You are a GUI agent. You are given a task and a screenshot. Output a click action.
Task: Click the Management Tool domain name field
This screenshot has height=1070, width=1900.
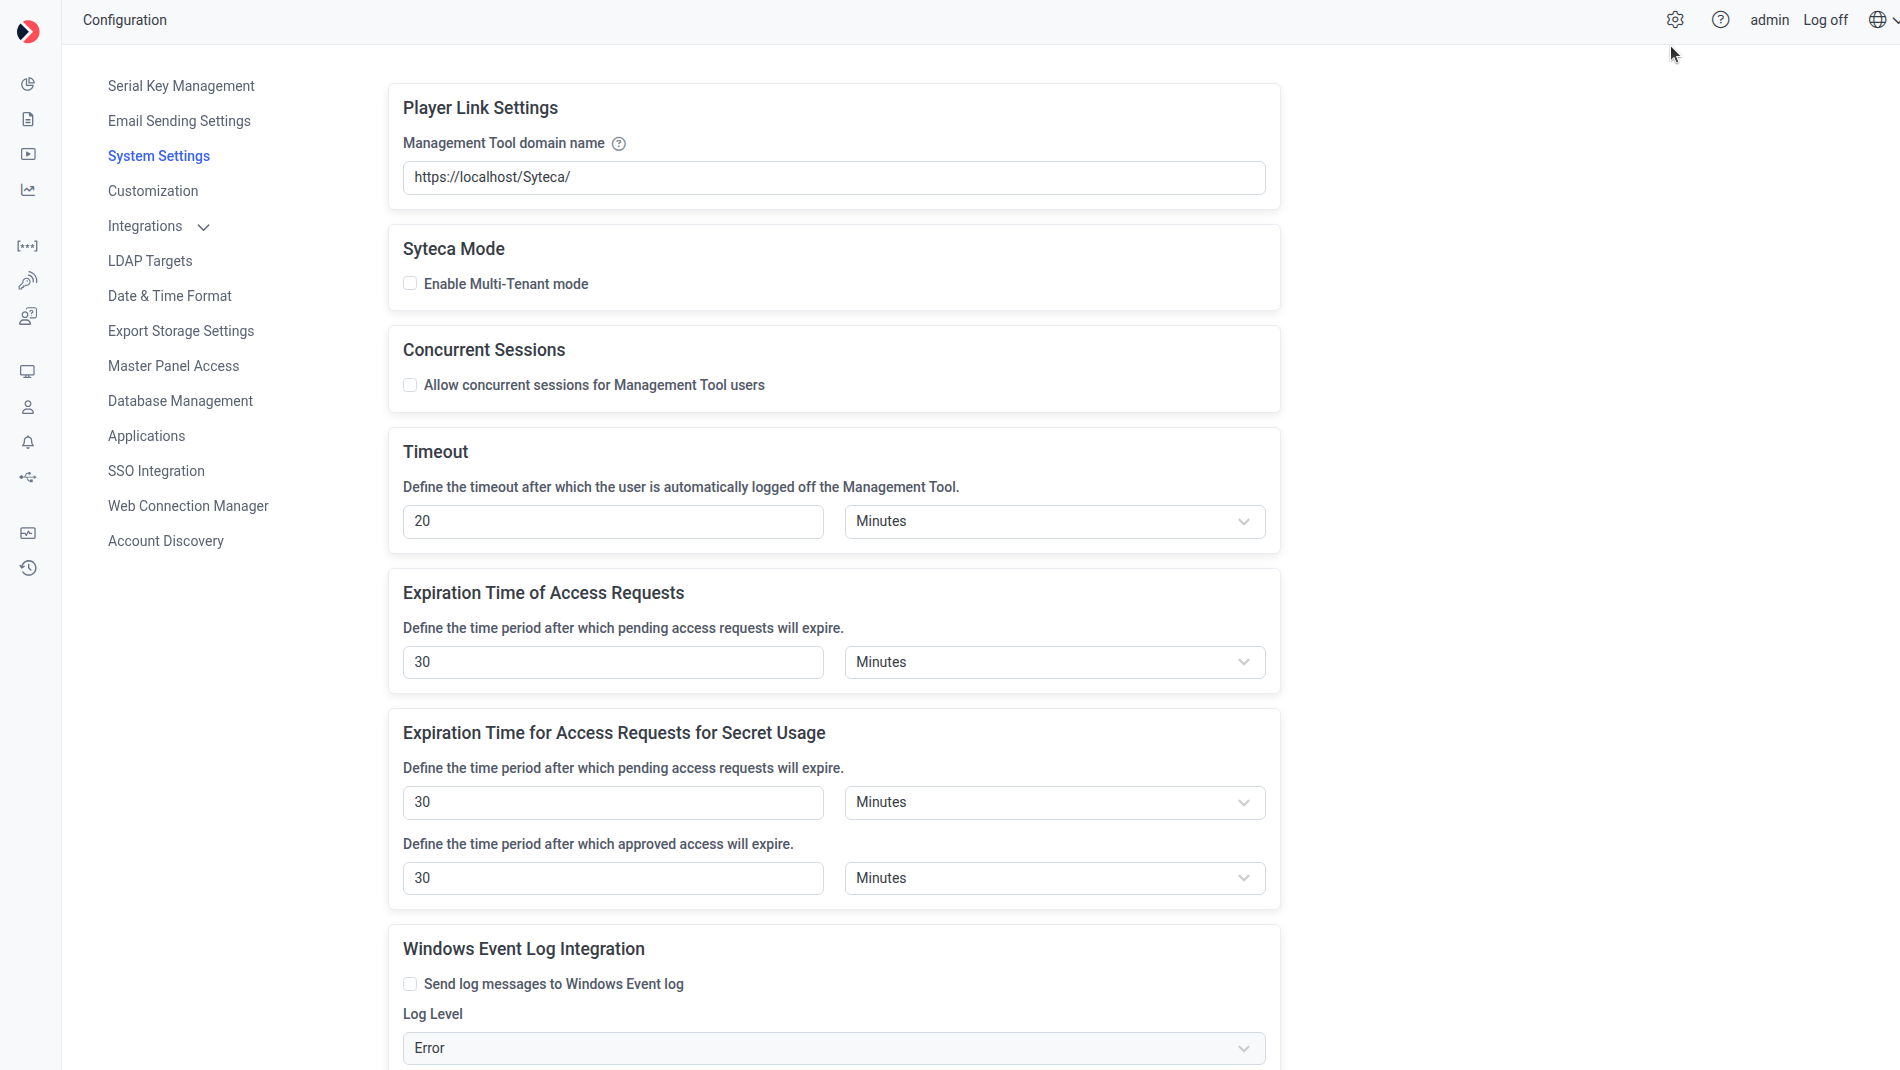click(x=834, y=178)
